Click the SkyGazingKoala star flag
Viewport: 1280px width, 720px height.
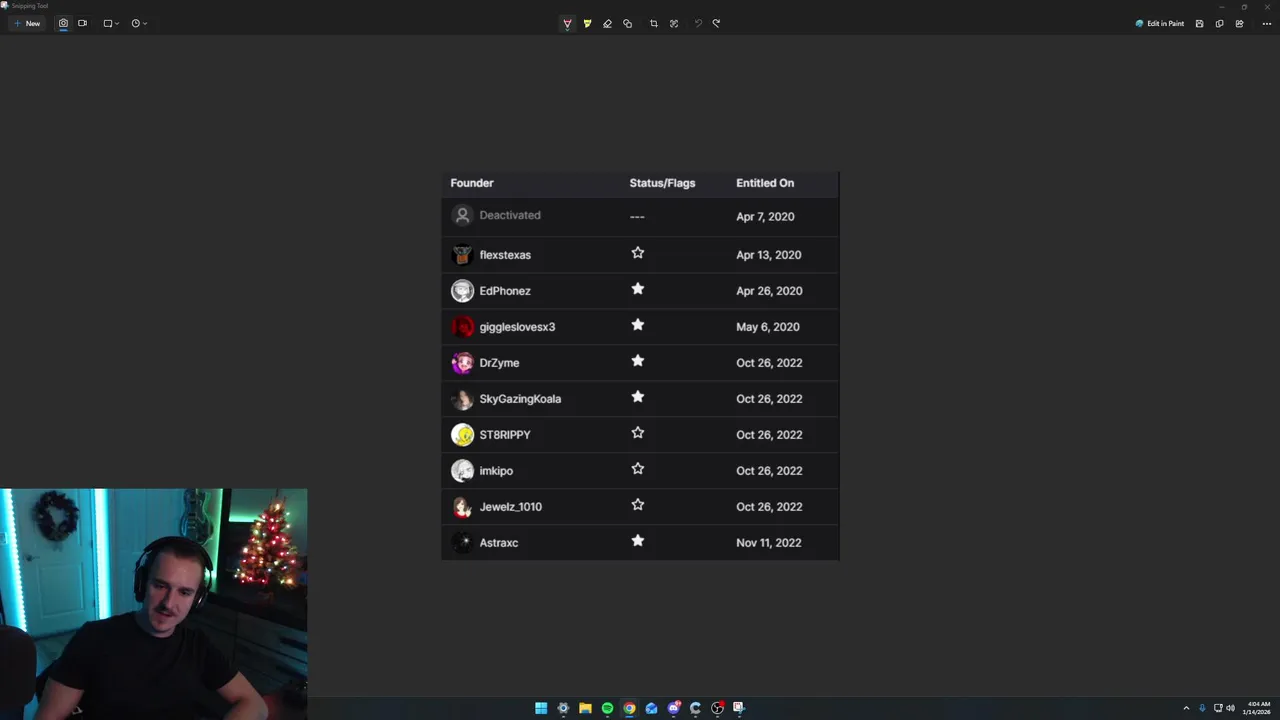coord(638,397)
